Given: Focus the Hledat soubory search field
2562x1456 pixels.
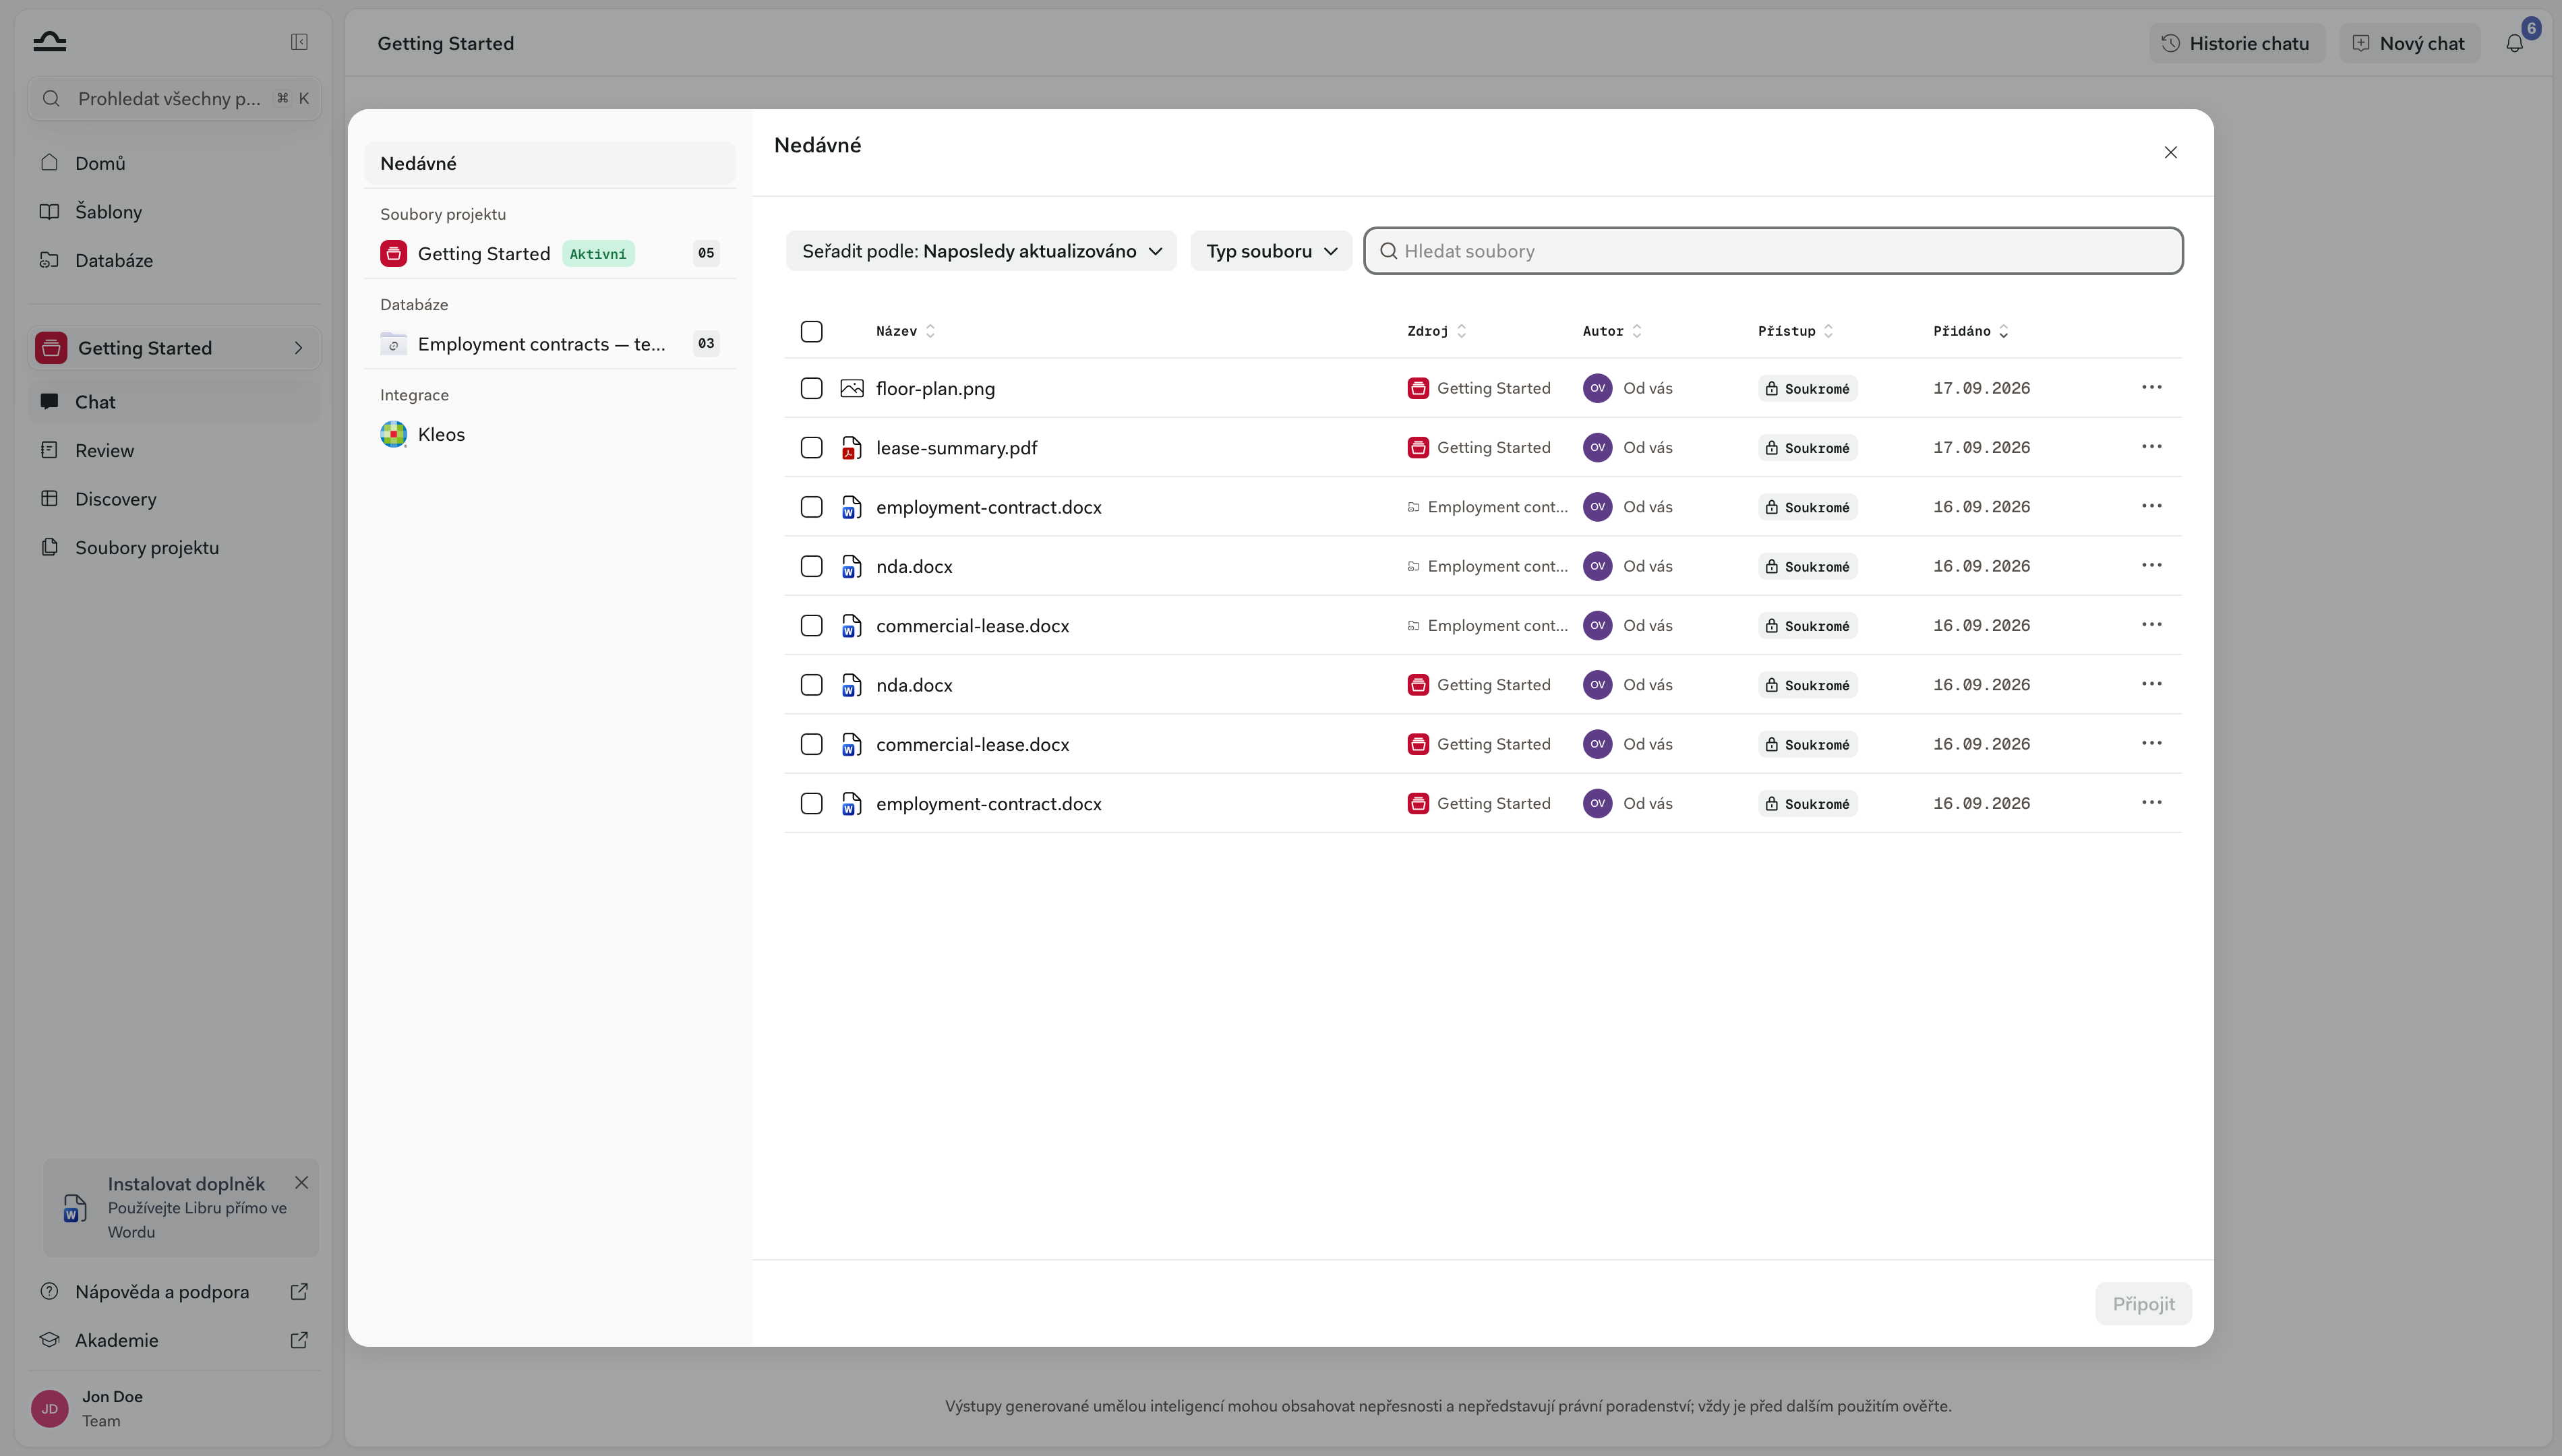Looking at the screenshot, I should click(x=1773, y=251).
